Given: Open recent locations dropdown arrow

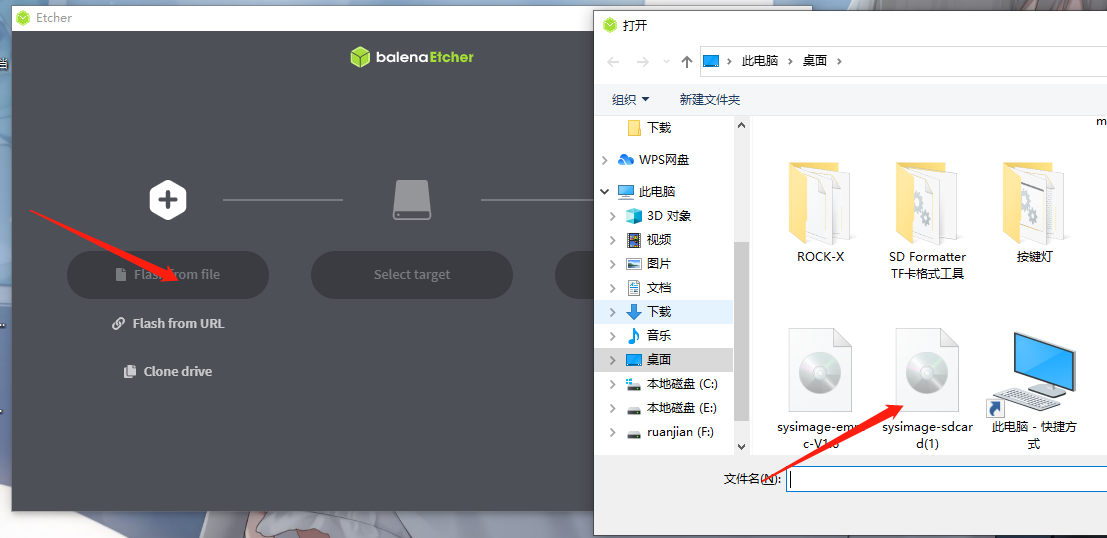Looking at the screenshot, I should click(666, 61).
